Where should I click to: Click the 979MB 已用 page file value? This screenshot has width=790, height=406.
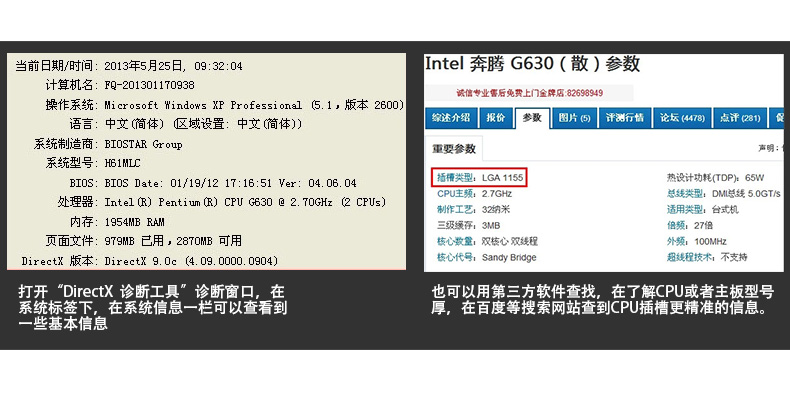point(173,241)
